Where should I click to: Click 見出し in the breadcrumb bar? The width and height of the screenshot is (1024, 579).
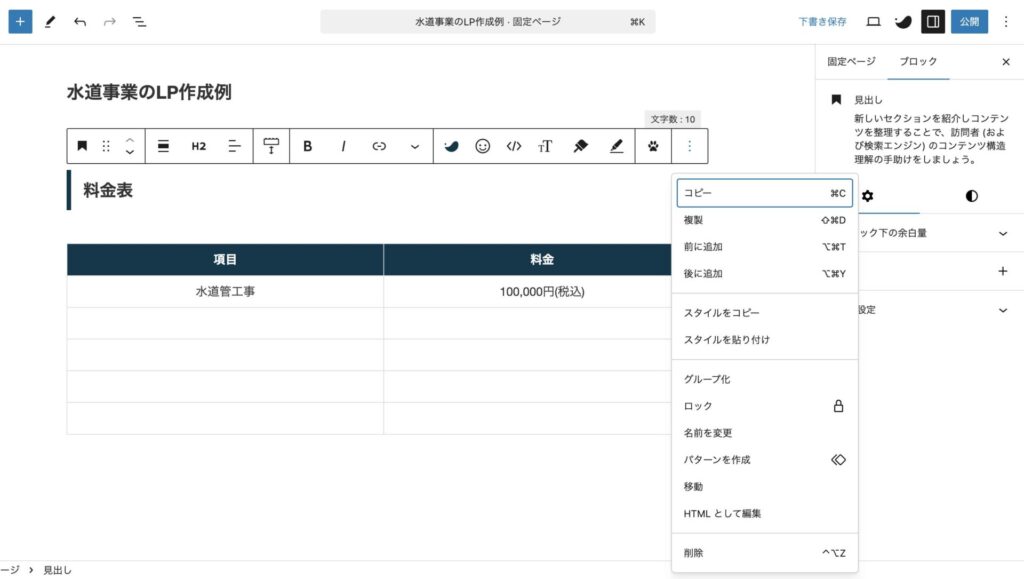click(57, 570)
